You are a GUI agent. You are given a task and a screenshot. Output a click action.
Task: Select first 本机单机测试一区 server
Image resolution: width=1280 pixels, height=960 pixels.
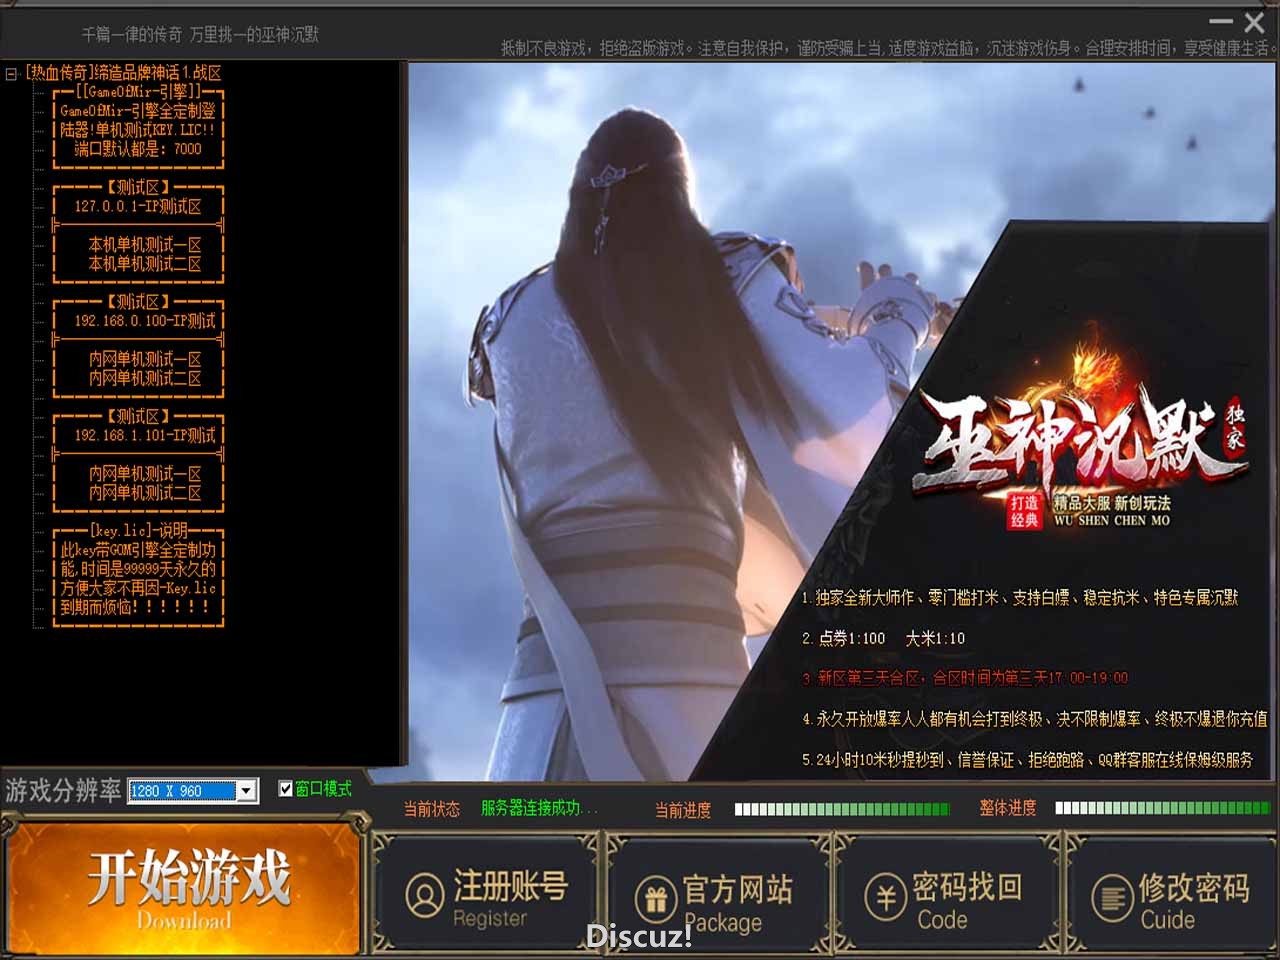click(145, 244)
